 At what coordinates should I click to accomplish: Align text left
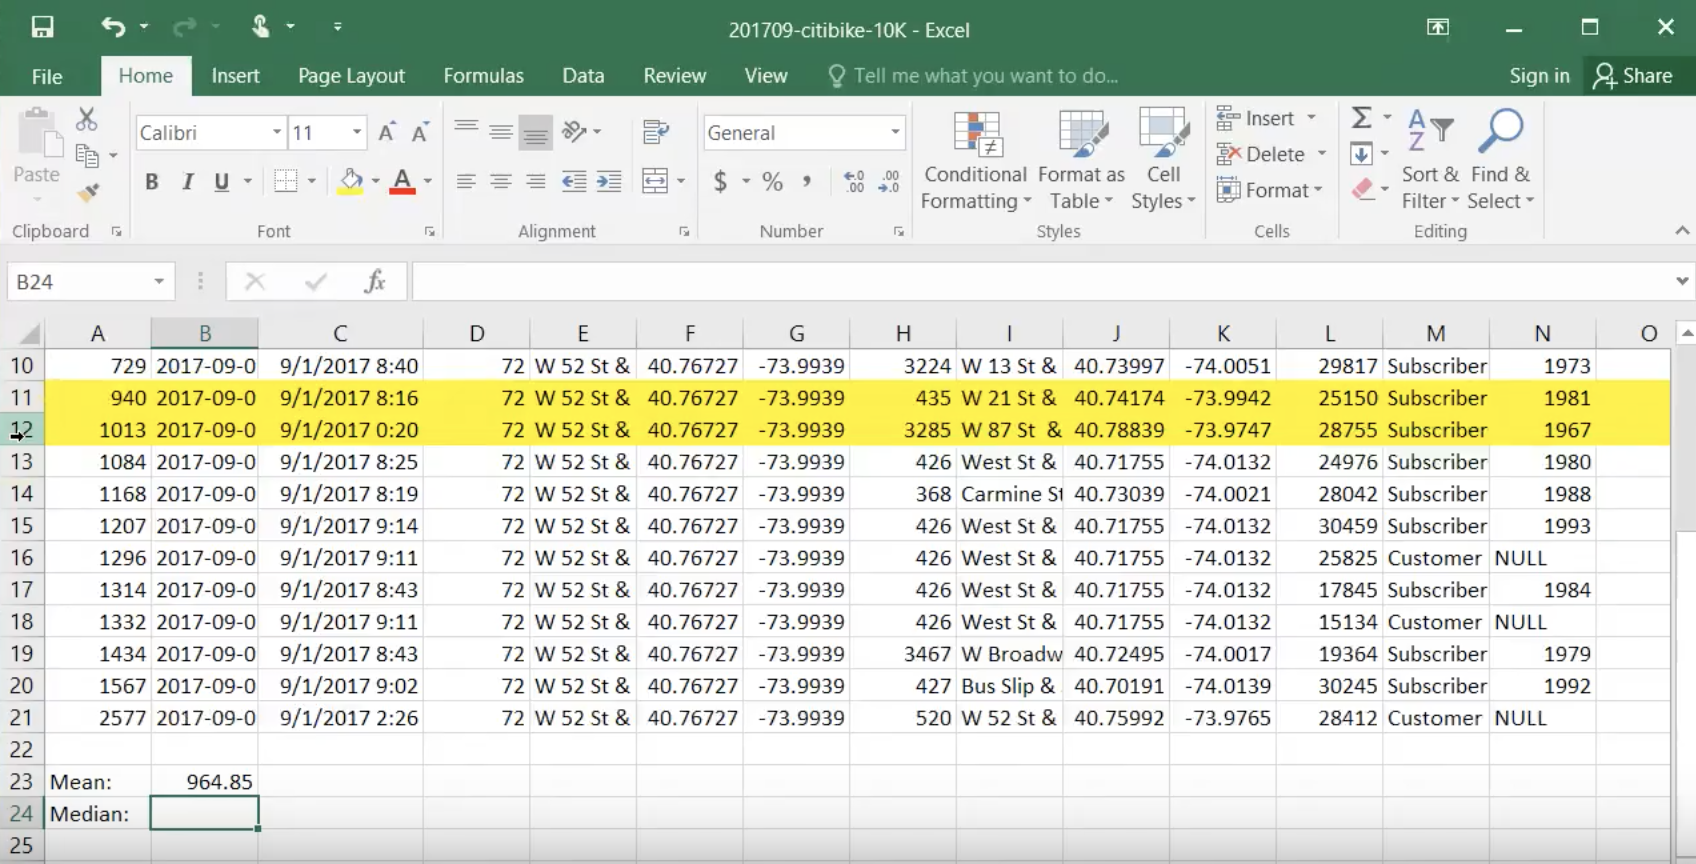[466, 181]
